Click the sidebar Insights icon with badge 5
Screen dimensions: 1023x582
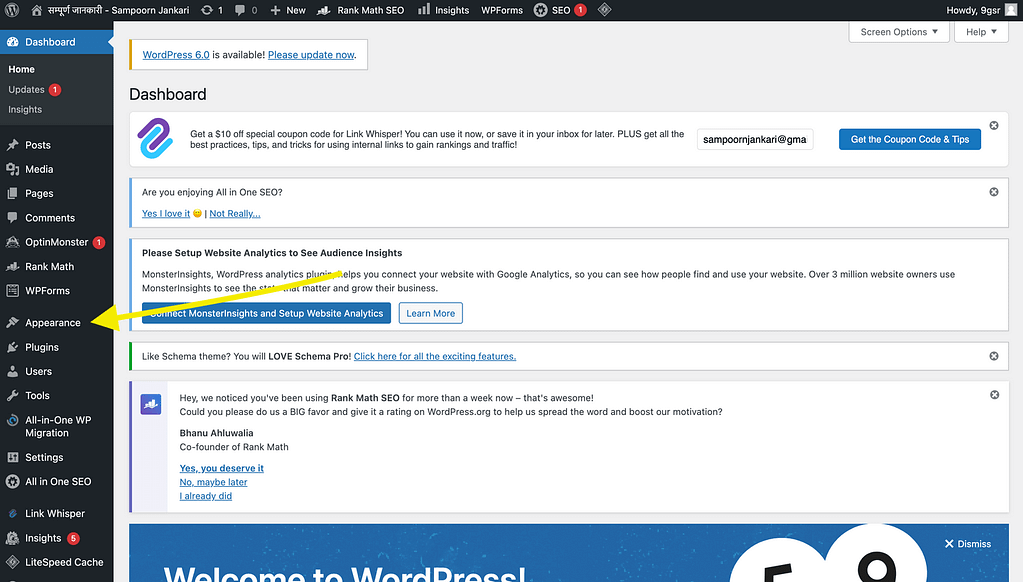(12, 538)
